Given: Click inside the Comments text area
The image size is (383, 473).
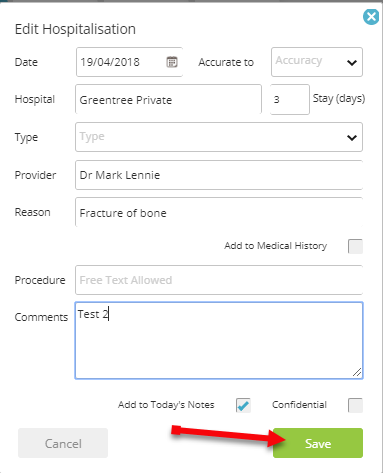Looking at the screenshot, I should [219, 340].
